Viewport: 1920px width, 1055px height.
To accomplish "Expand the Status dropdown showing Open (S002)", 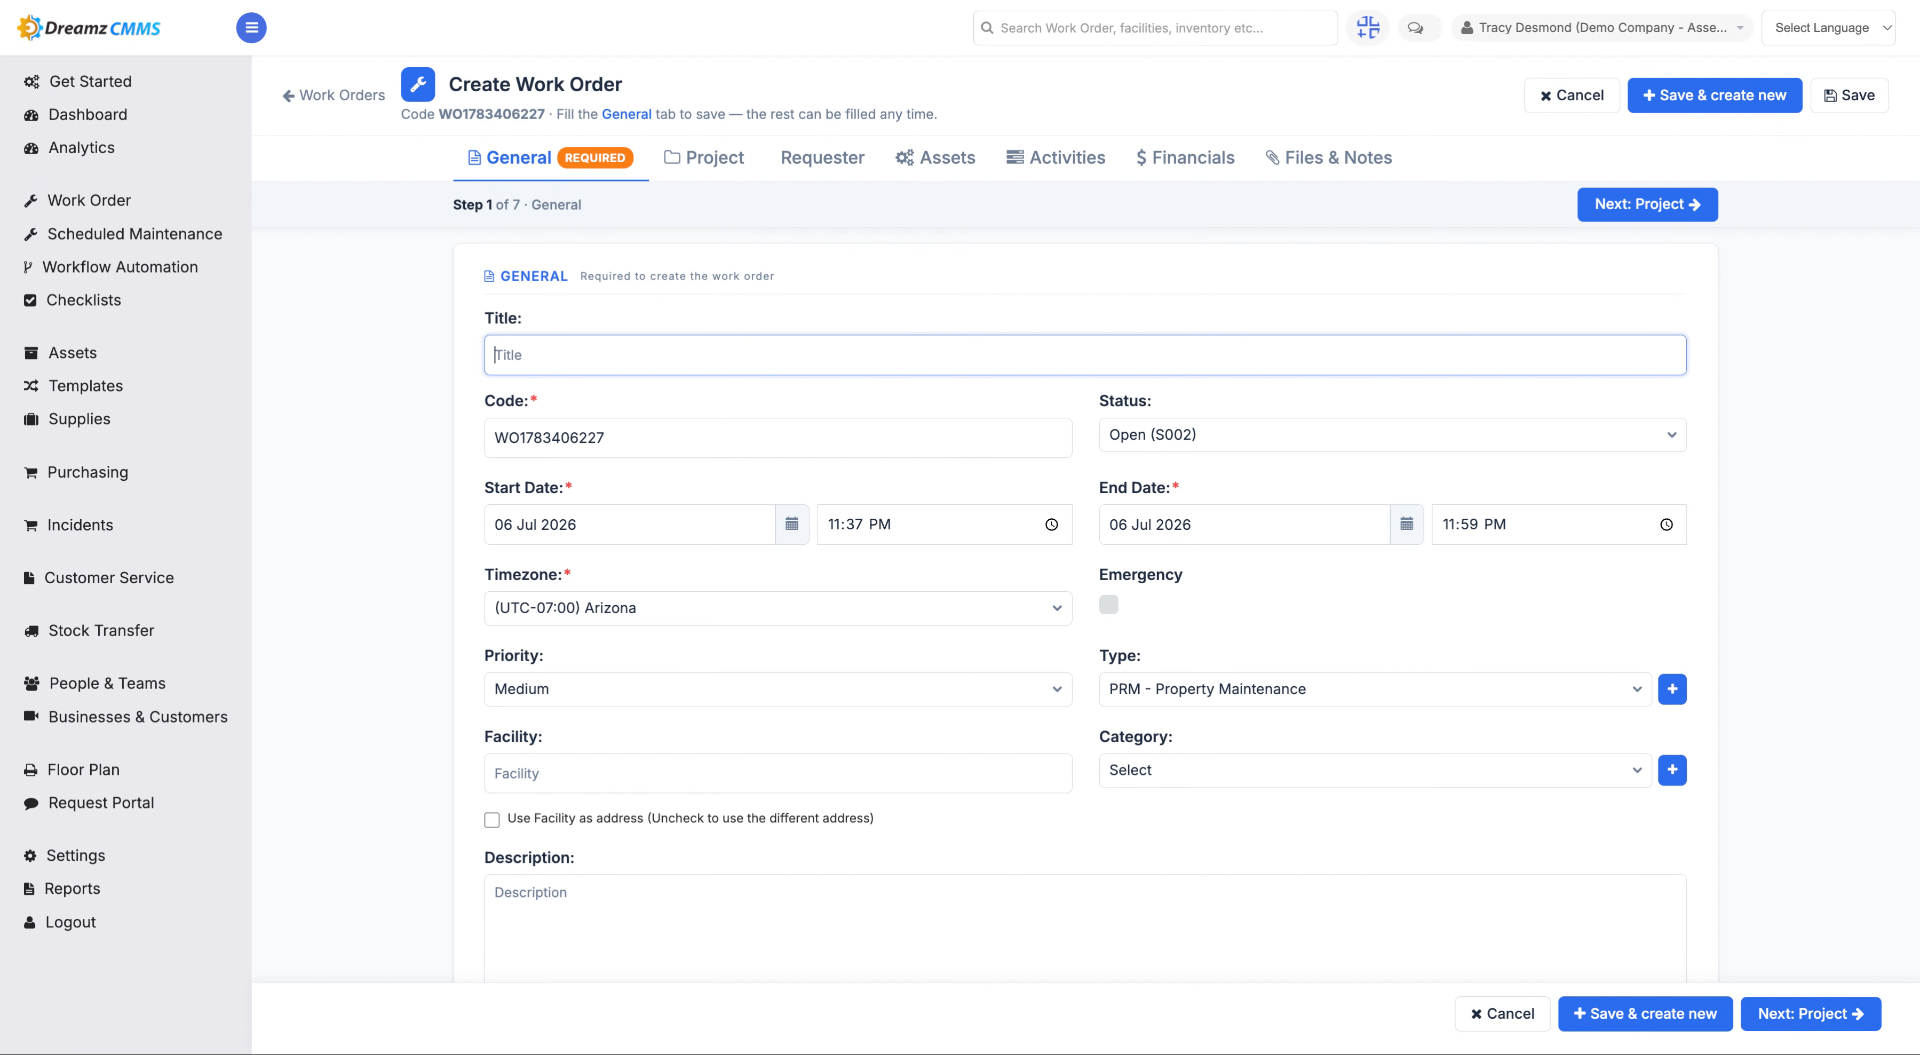I will coord(1392,435).
